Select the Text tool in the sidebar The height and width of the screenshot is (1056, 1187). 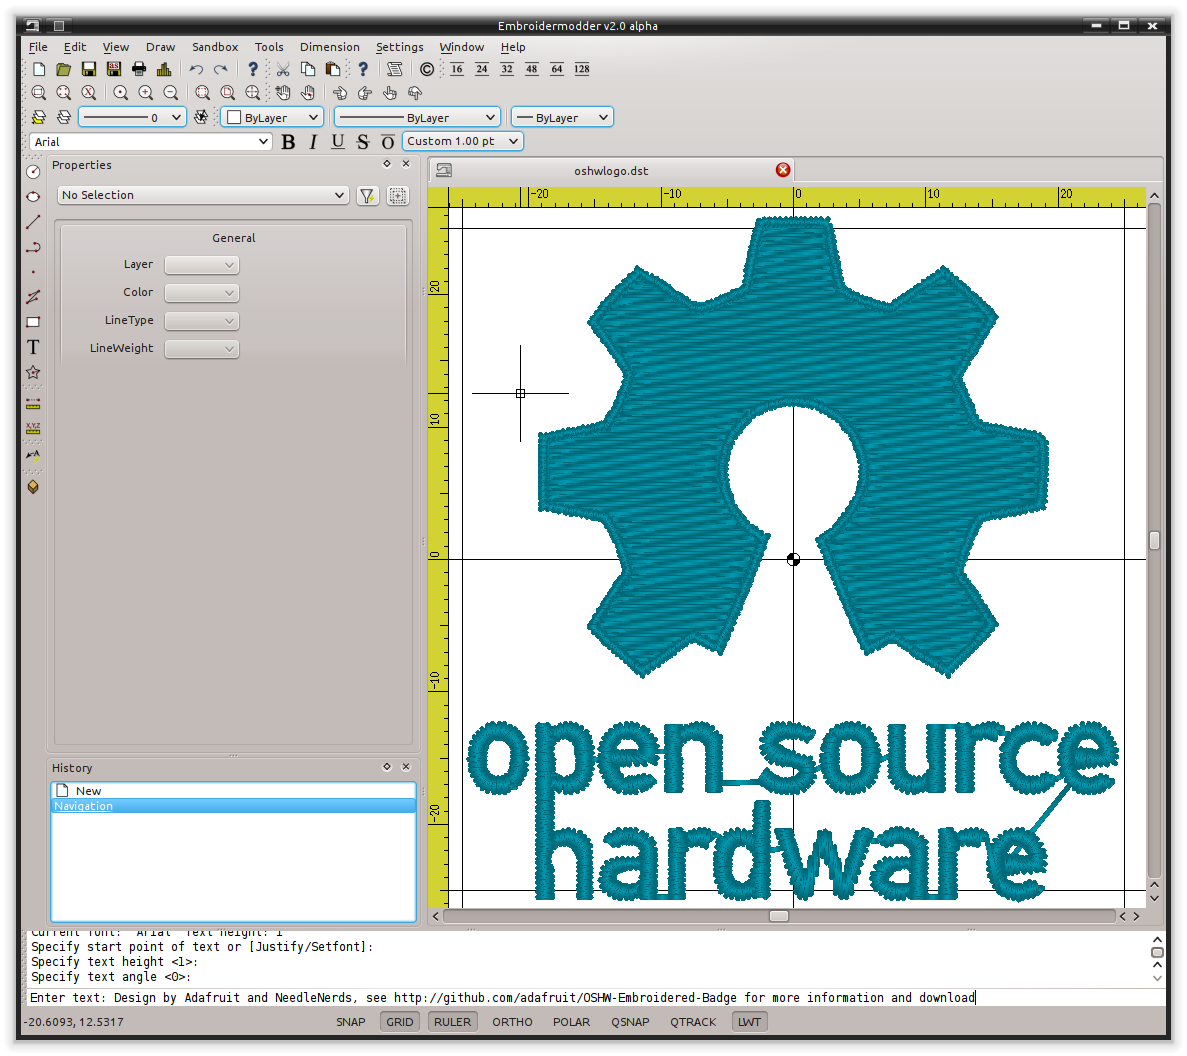(x=33, y=347)
